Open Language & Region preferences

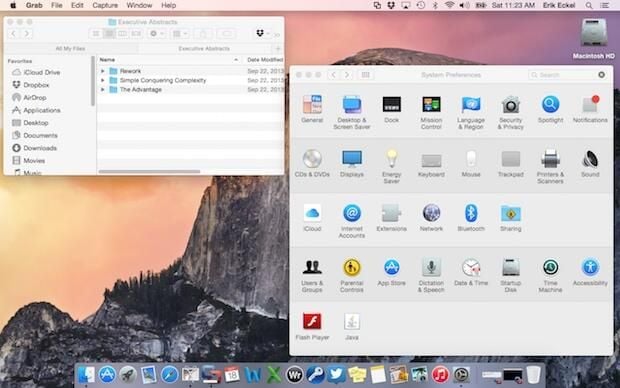click(471, 112)
